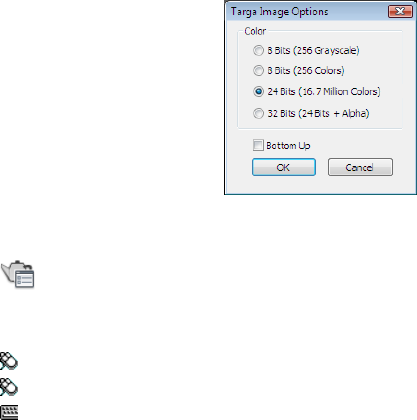Image resolution: width=417 pixels, height=420 pixels.
Task: Click the 'Bottom Up' label text
Action: click(x=288, y=146)
